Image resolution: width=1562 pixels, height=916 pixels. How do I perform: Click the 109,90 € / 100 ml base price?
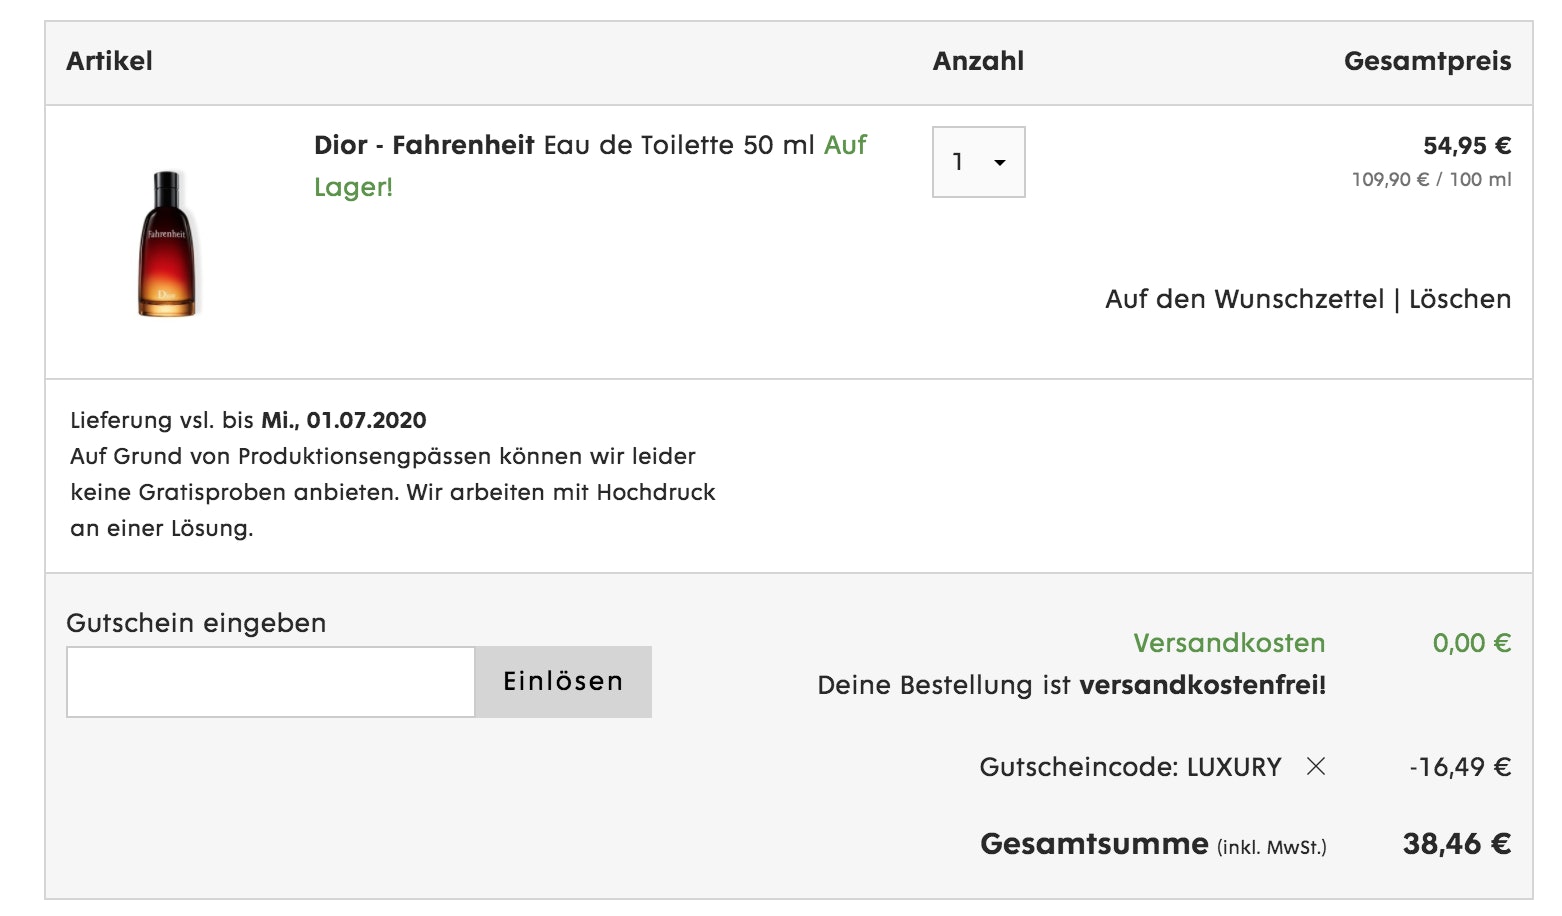click(1431, 180)
